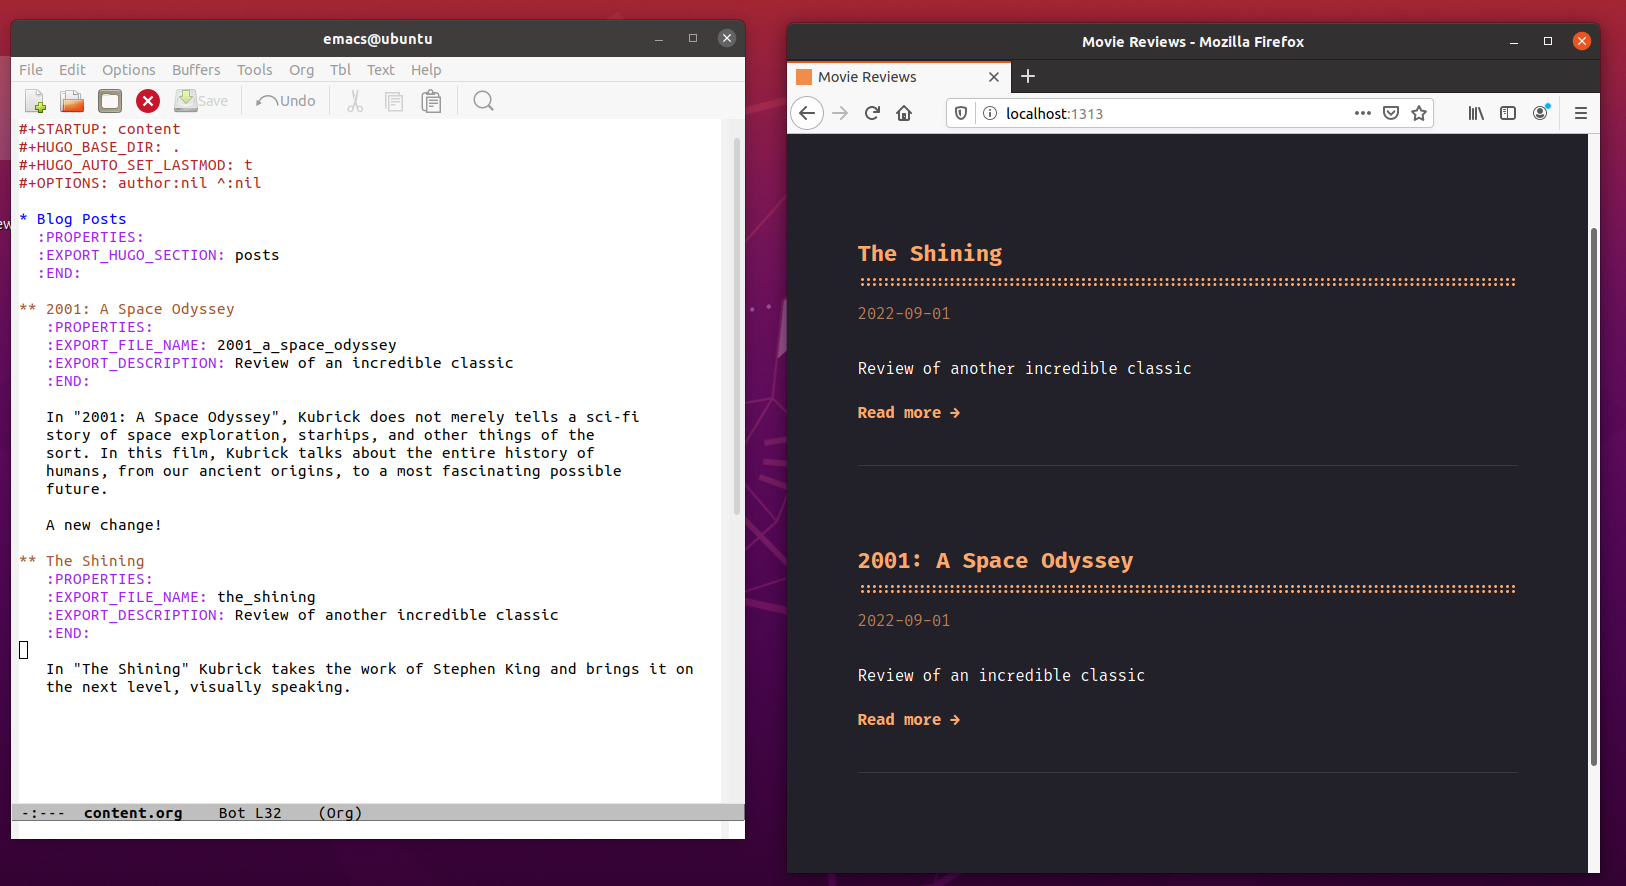This screenshot has width=1626, height=886.
Task: Open the File menu in Emacs
Action: coord(31,70)
